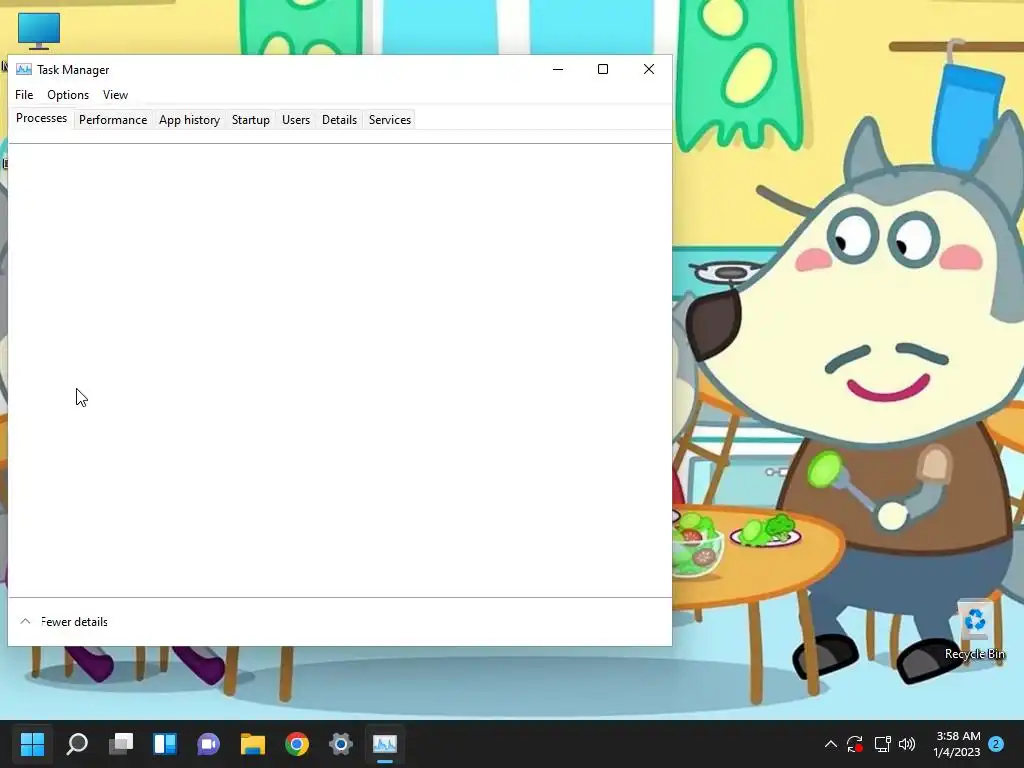Switch to the Services tab
This screenshot has width=1024, height=768.
pos(390,120)
